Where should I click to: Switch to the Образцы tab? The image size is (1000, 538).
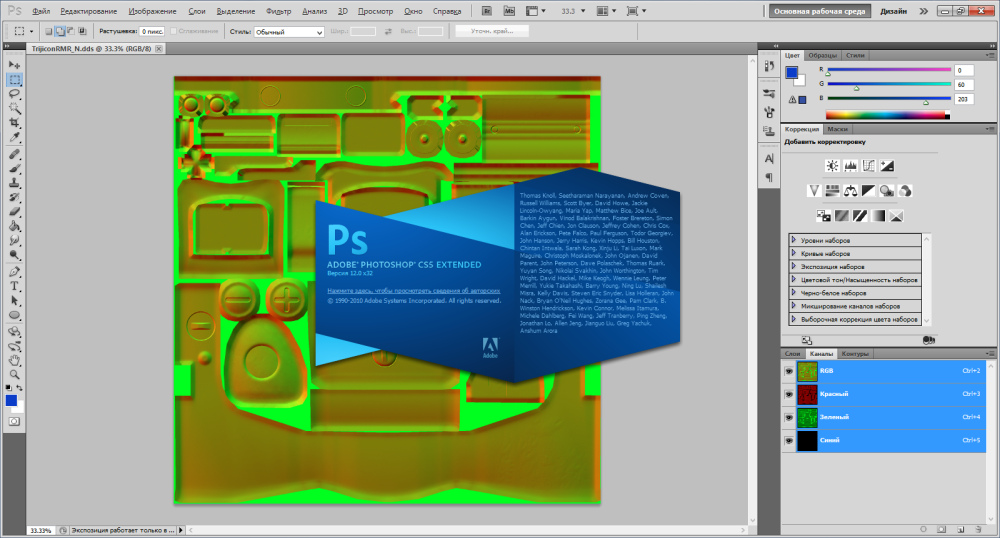click(x=823, y=55)
